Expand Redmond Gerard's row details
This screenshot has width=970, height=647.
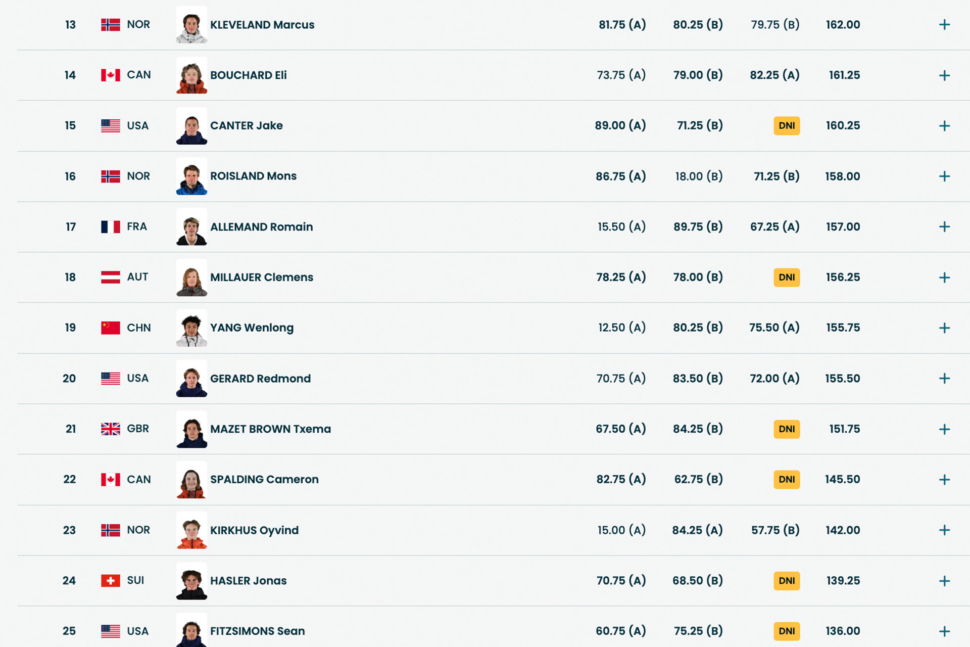[x=944, y=379]
